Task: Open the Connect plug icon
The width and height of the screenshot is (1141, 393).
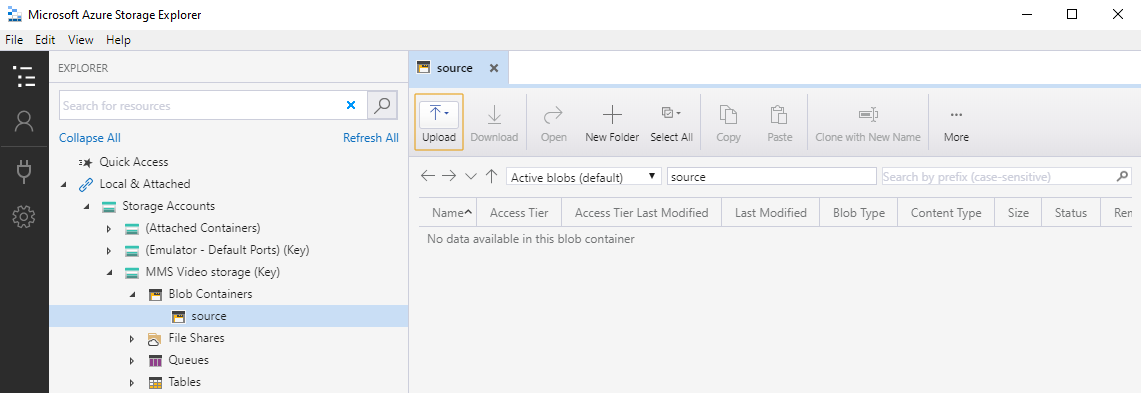Action: point(24,172)
